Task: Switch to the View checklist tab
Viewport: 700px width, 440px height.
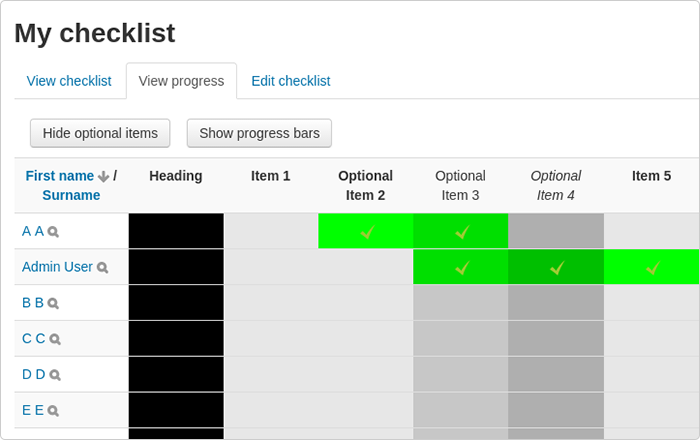Action: 69,81
